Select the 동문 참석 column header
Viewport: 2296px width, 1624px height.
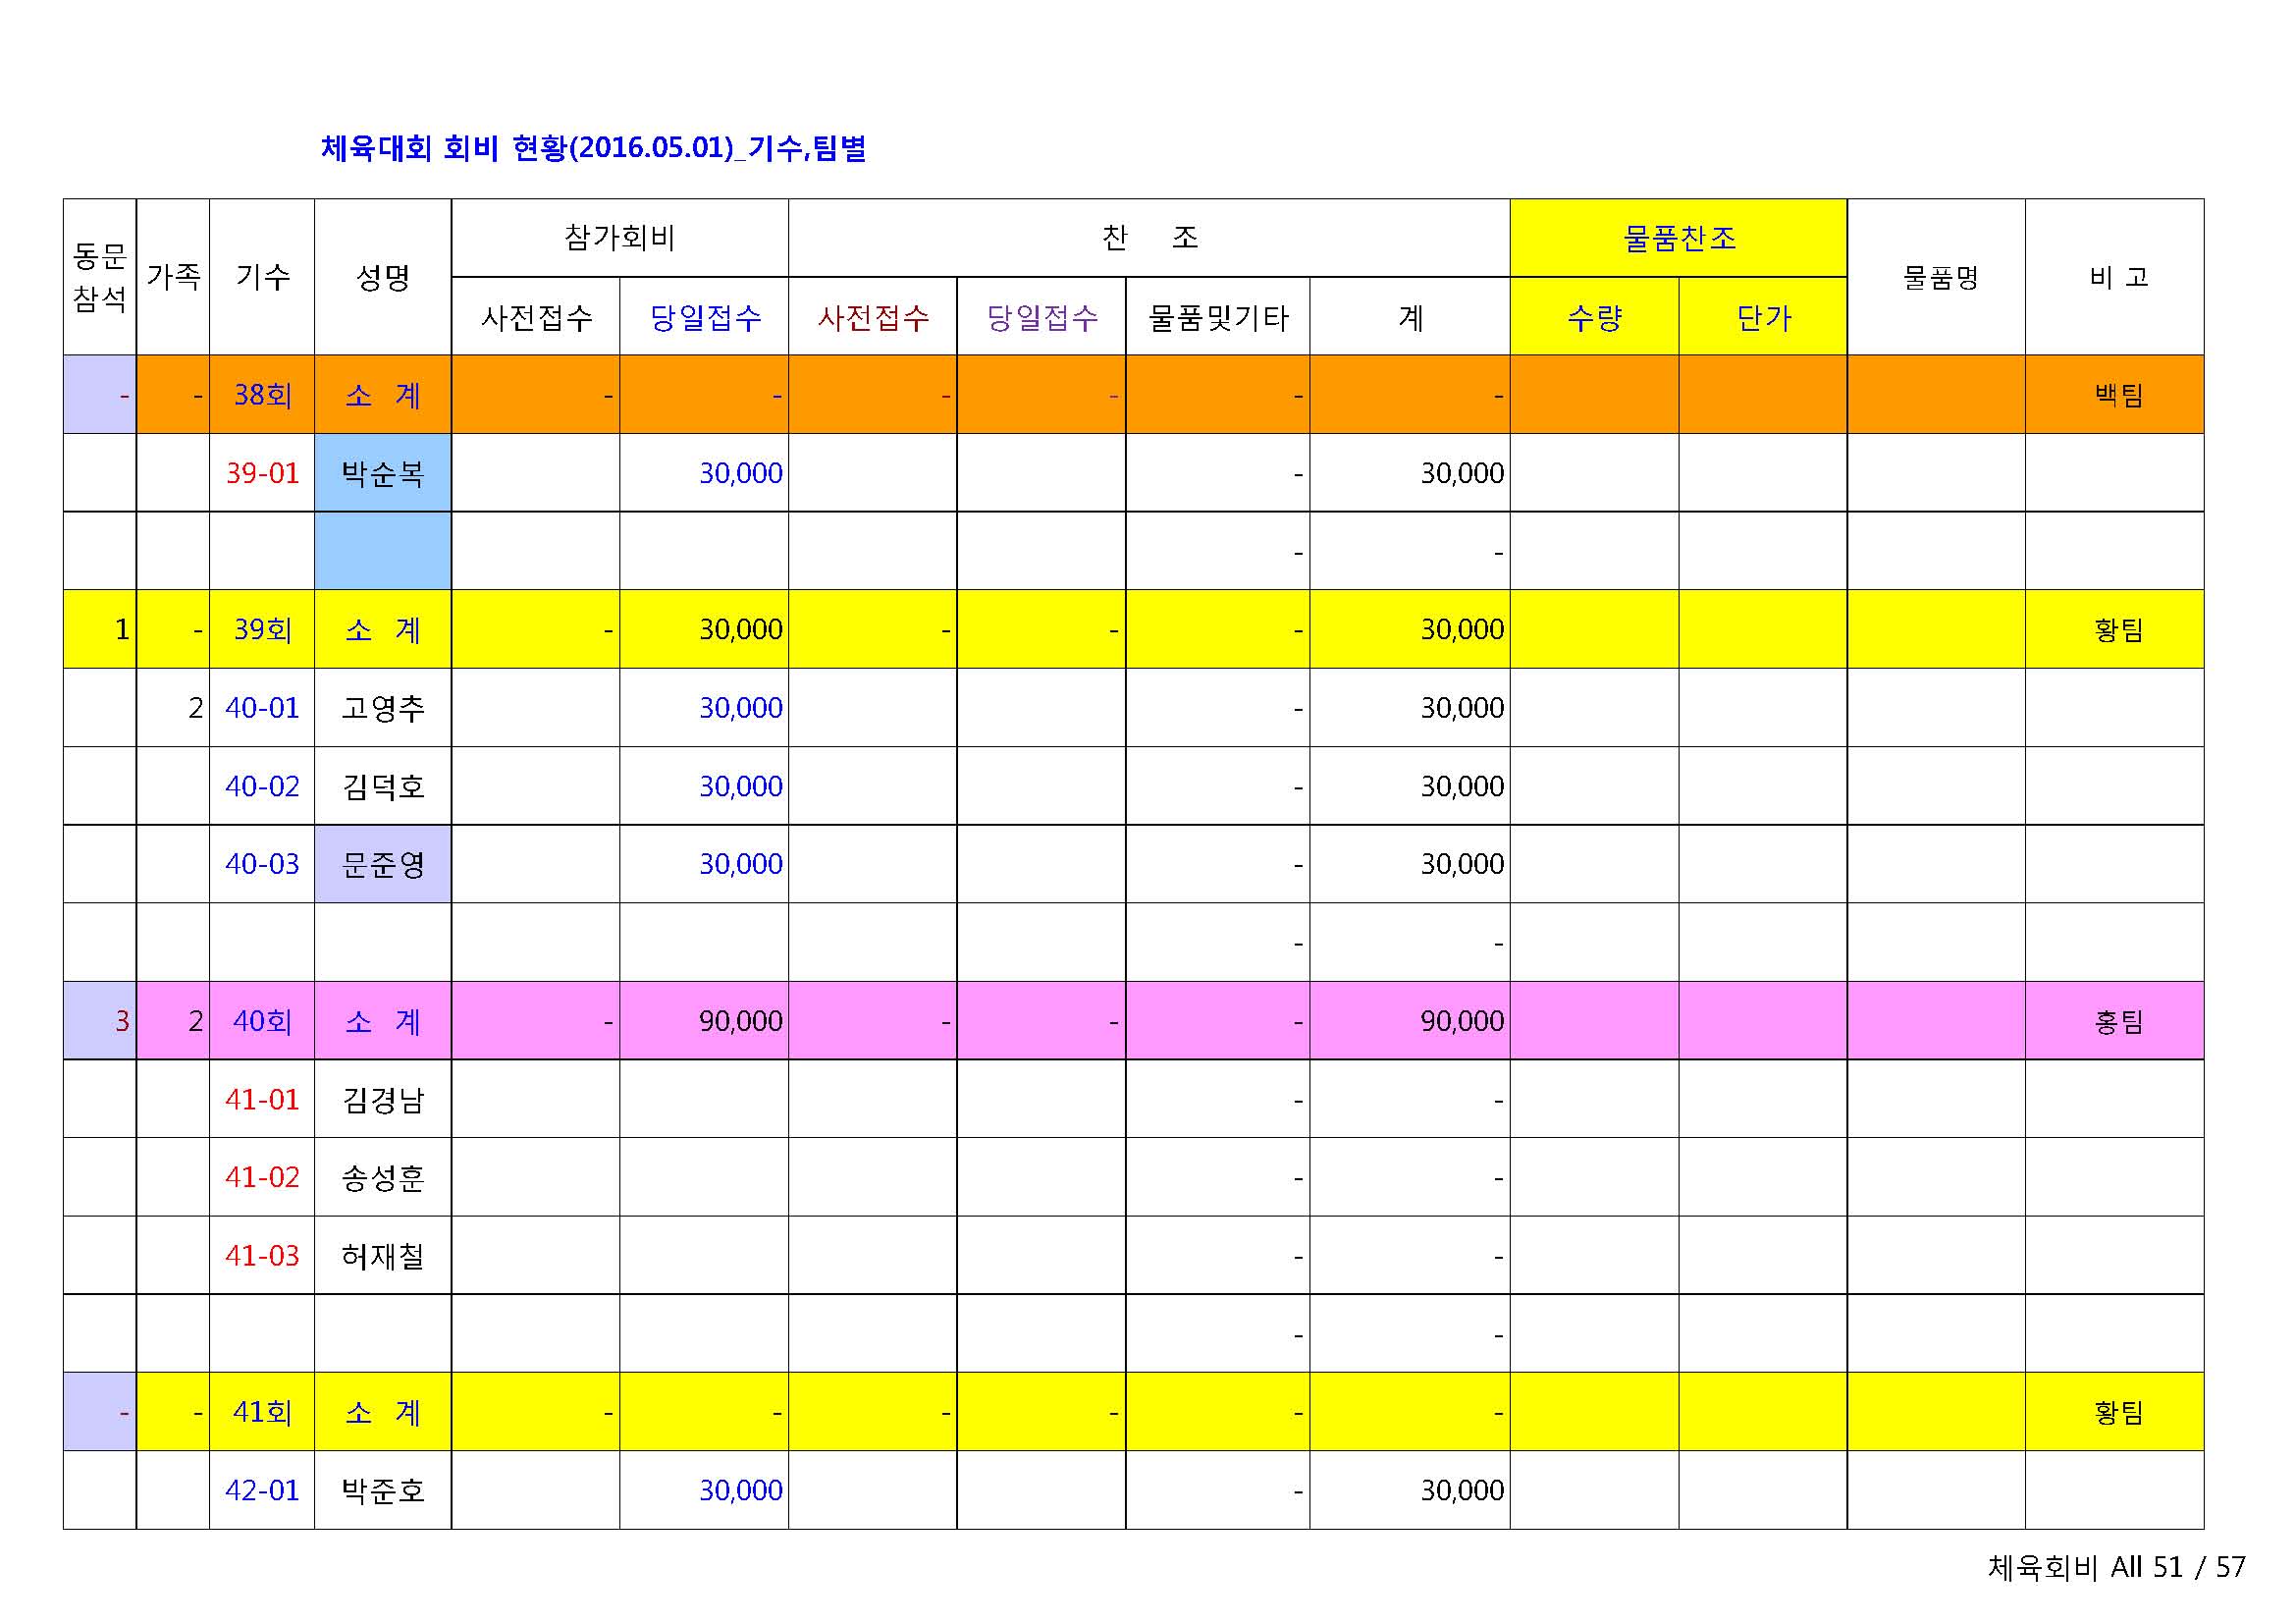pos(100,277)
